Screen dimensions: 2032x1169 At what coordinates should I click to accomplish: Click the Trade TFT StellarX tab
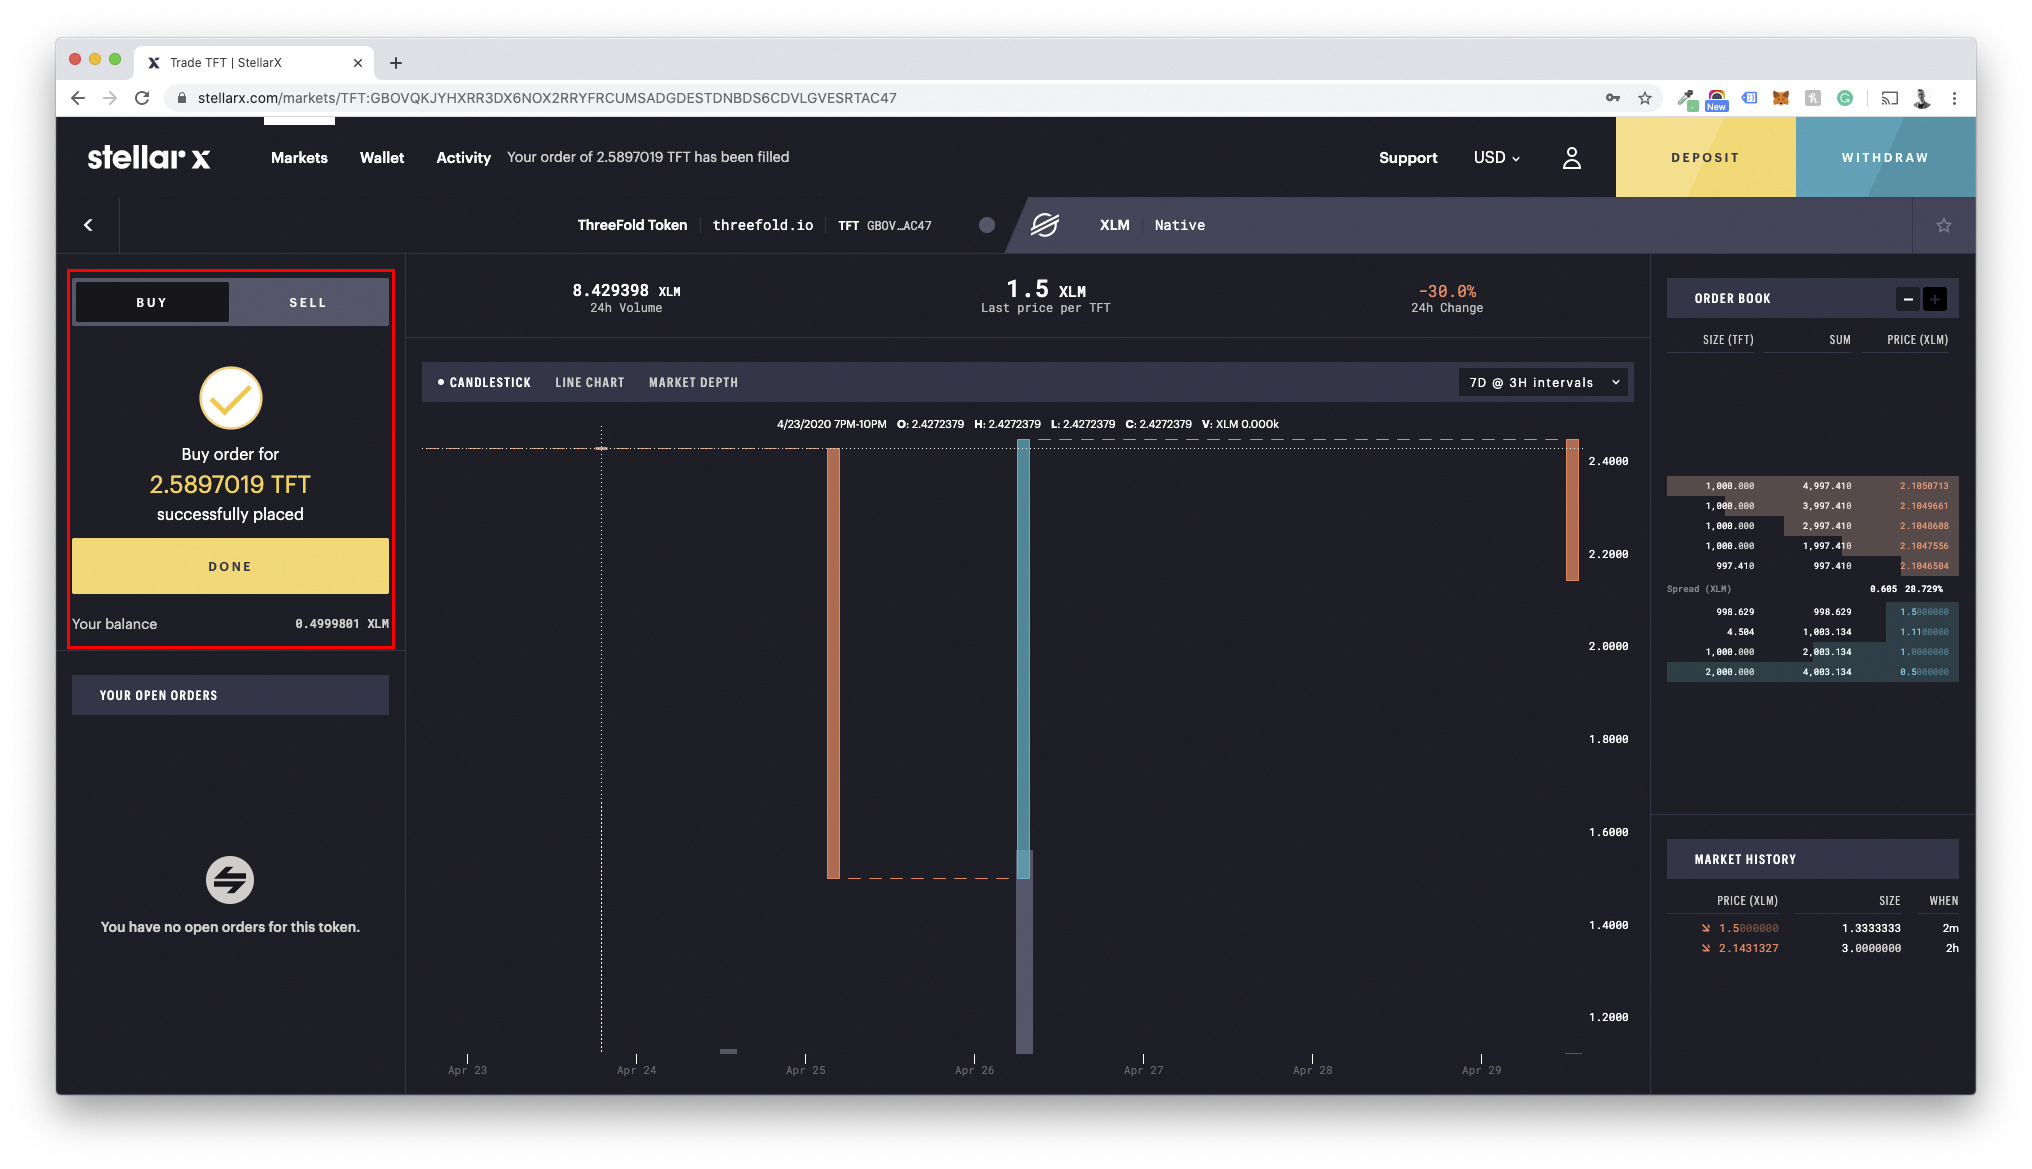[x=255, y=63]
